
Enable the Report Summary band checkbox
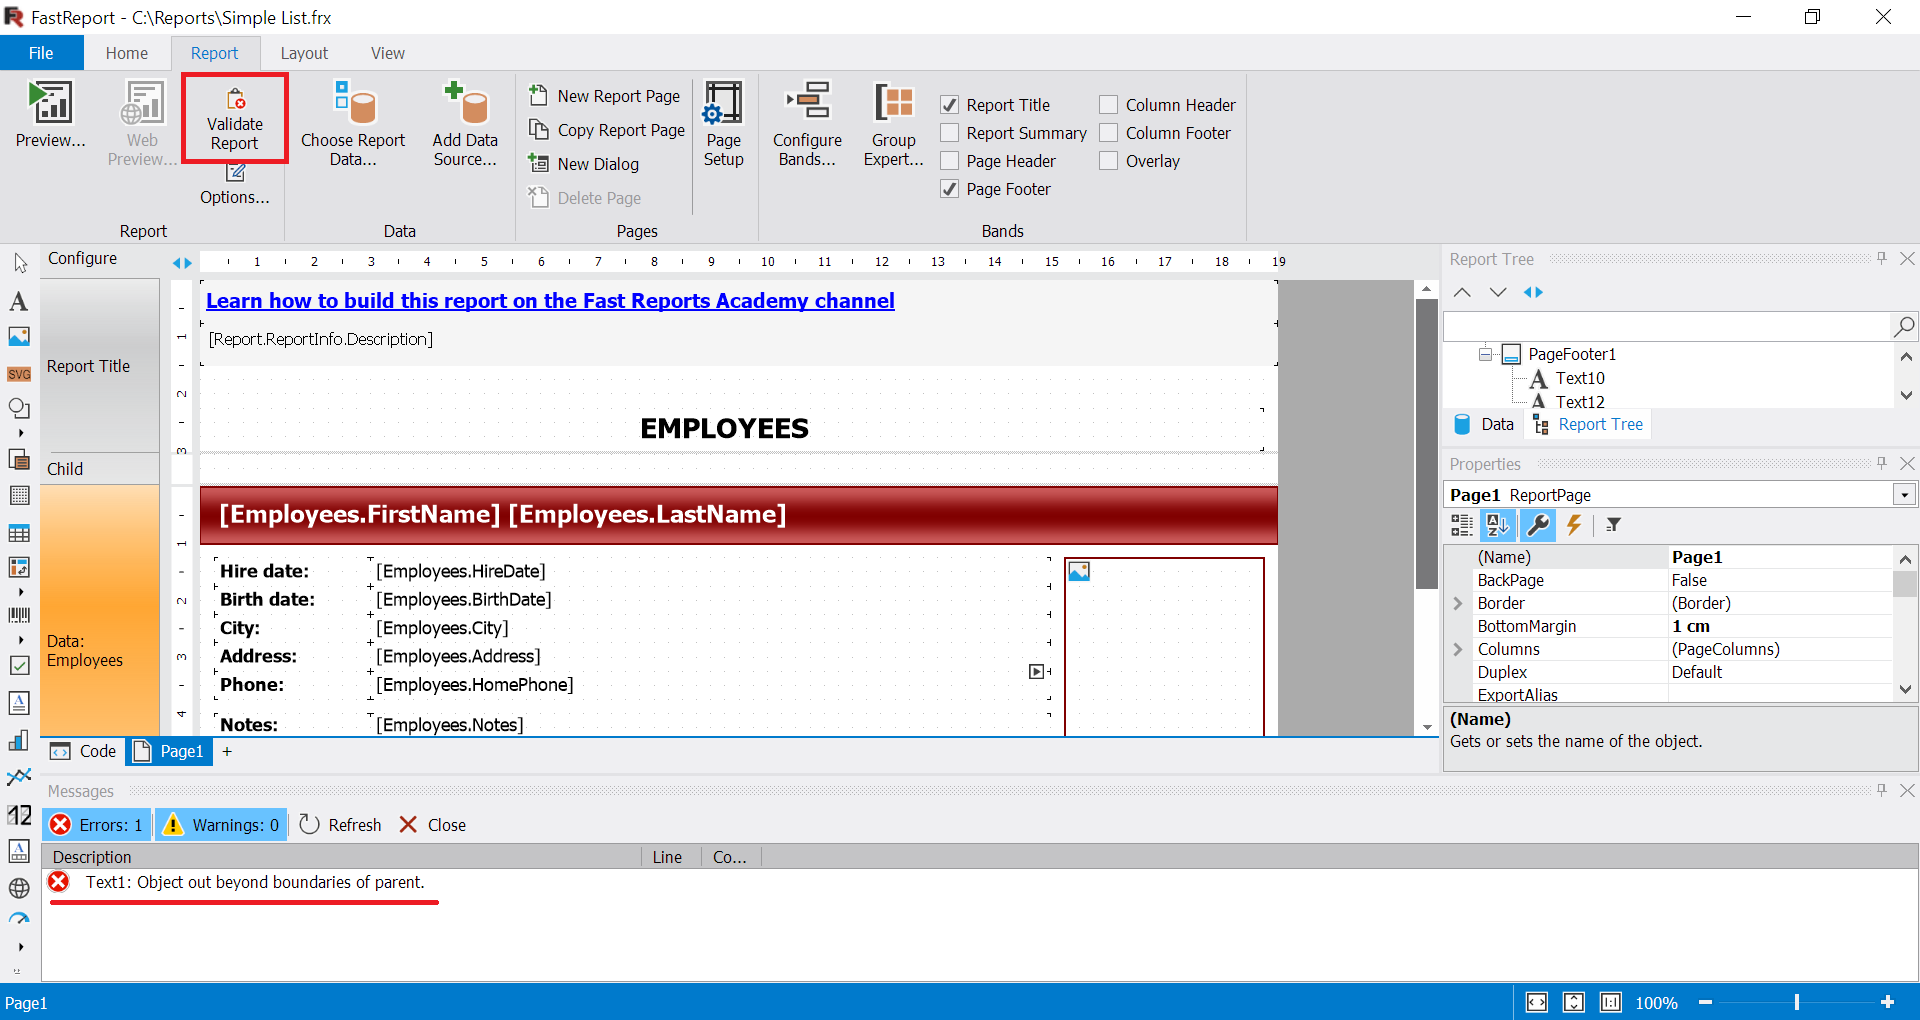tap(950, 133)
